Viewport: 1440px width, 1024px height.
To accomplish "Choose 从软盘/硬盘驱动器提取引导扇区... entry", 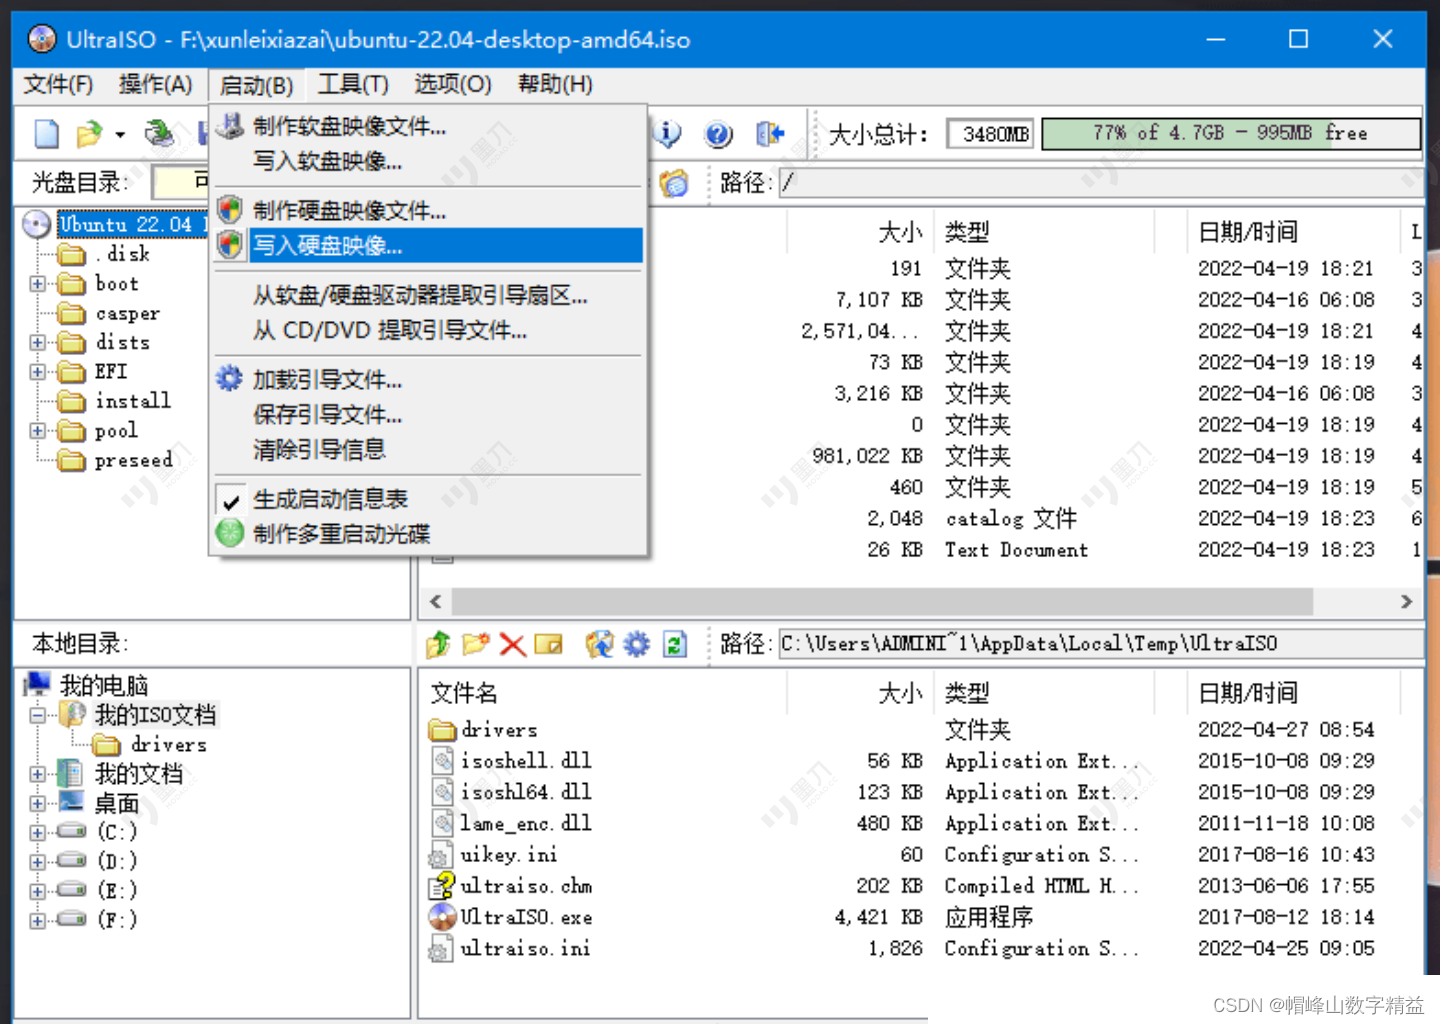I will [428, 295].
